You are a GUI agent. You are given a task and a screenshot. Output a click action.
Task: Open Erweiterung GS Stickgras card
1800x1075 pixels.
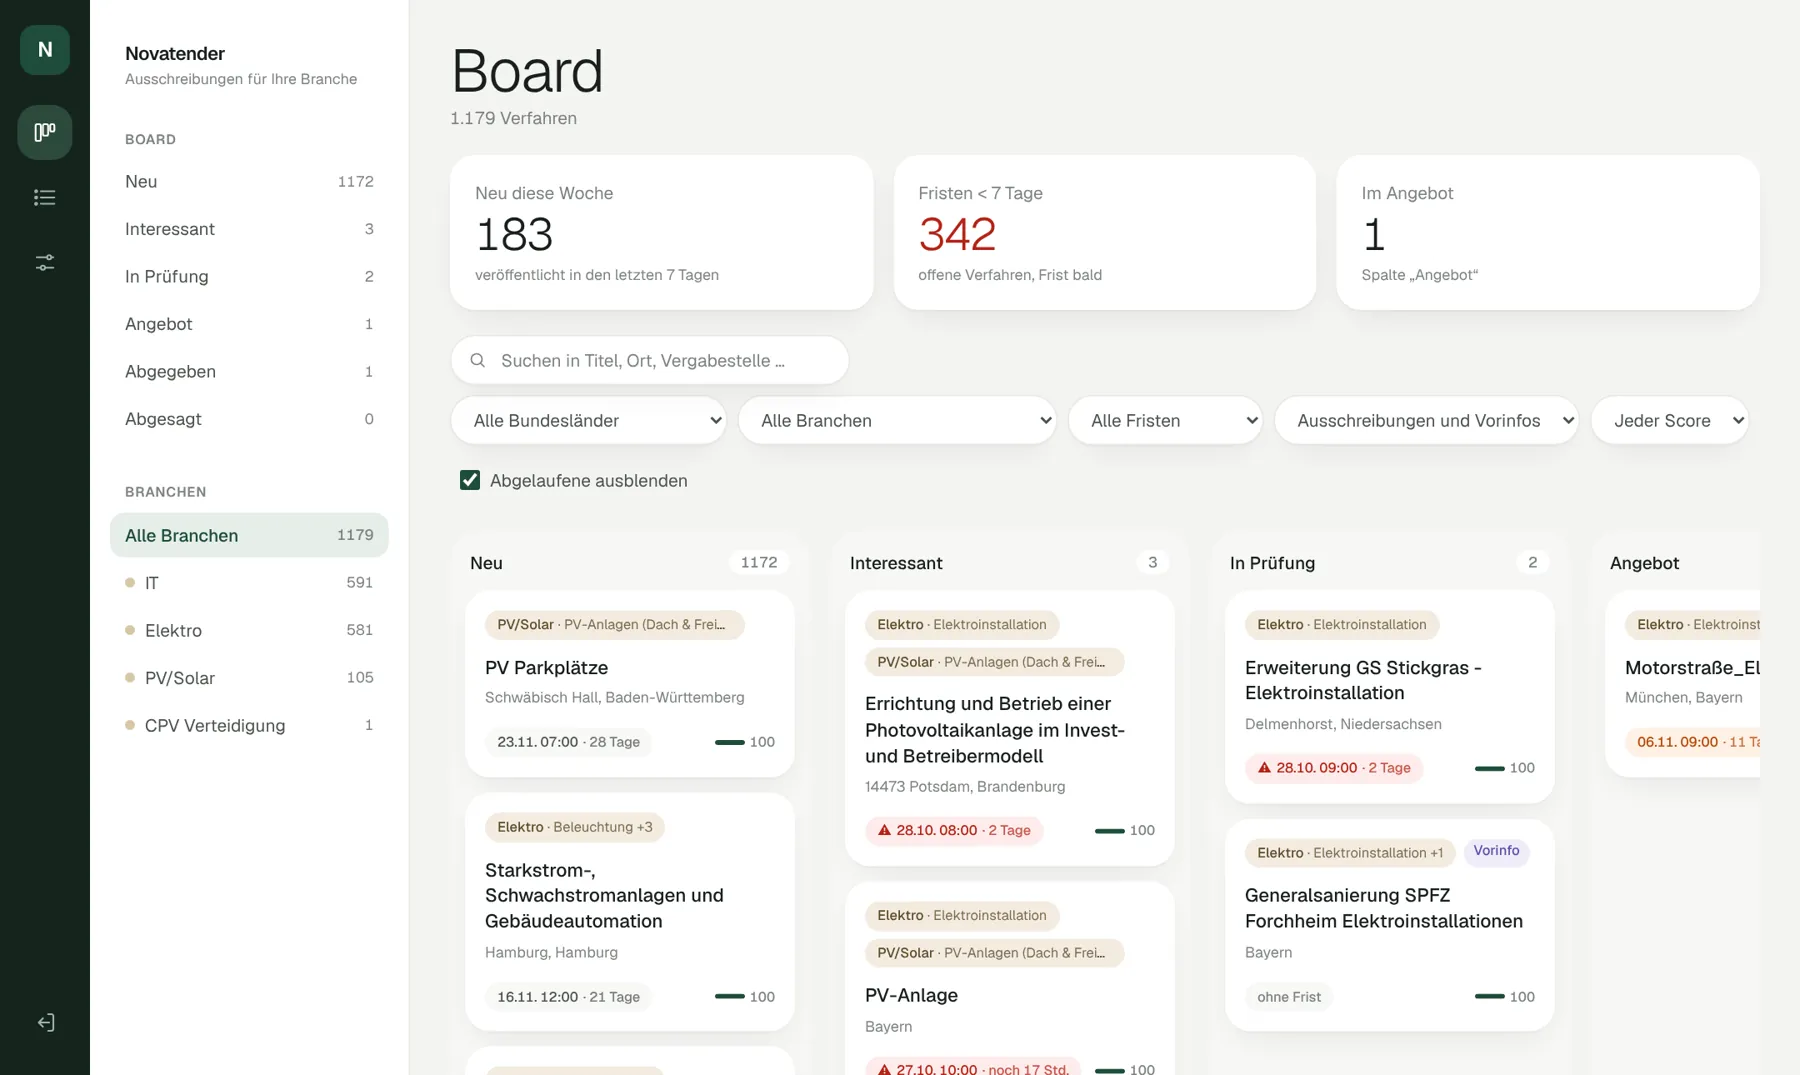1390,697
